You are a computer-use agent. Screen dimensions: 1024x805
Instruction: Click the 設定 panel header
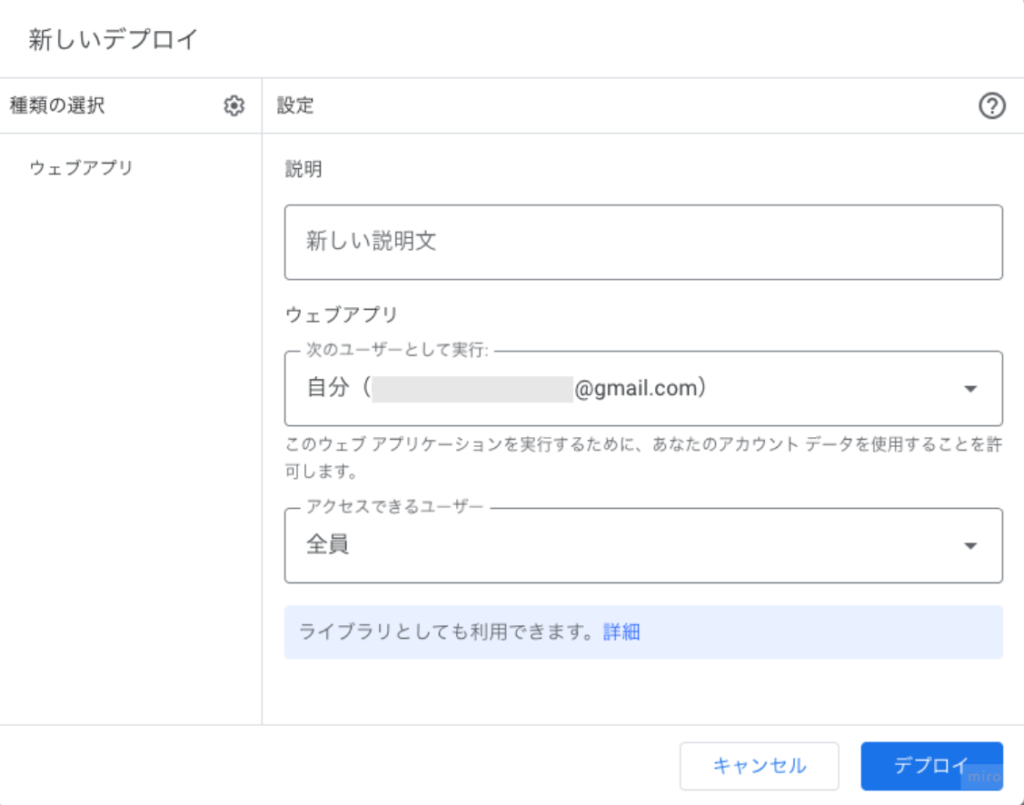coord(296,105)
